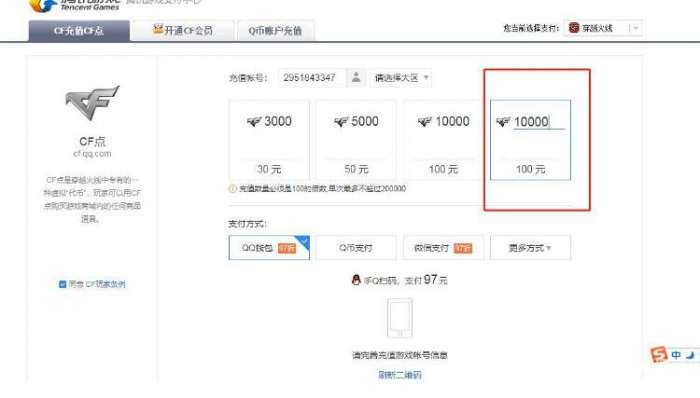Click the 97 元 payment amount text
The width and height of the screenshot is (700, 398).
pos(435,280)
